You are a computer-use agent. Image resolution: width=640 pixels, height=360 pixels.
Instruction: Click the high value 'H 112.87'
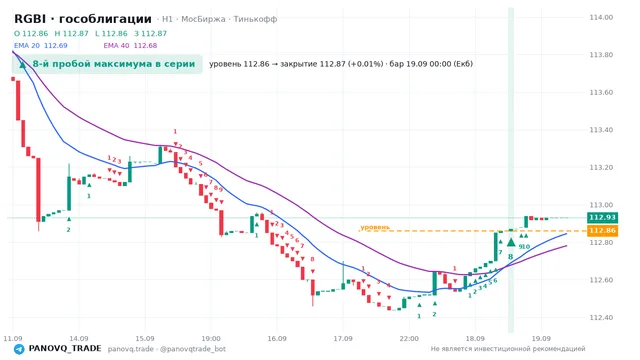coord(71,33)
